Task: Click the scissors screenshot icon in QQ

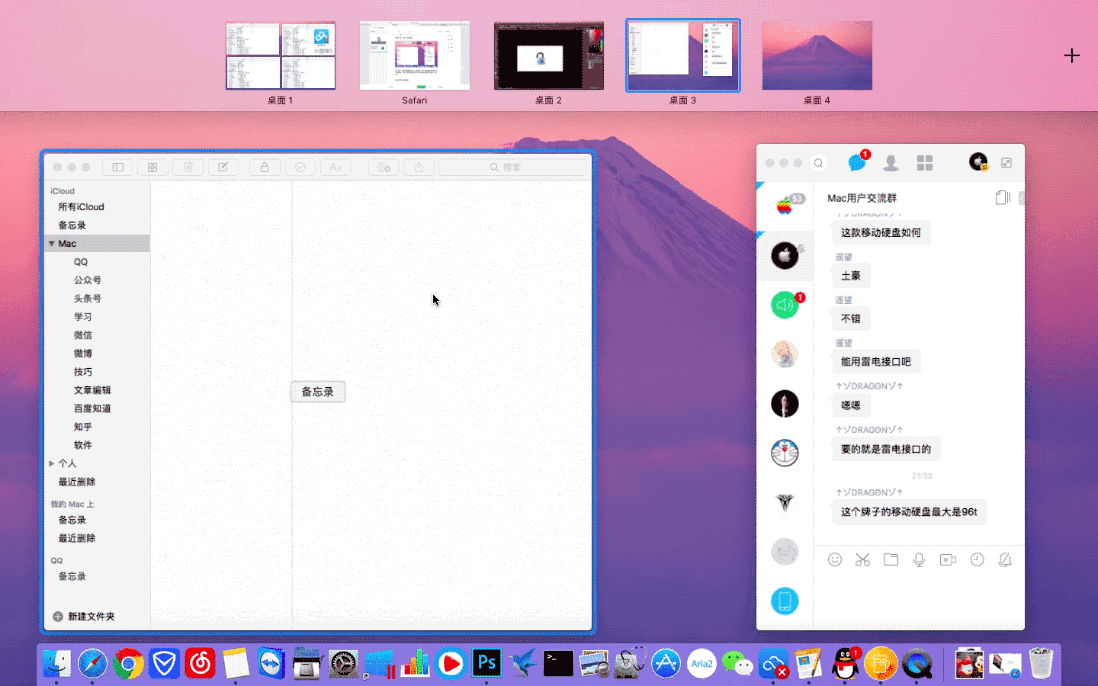Action: (862, 560)
